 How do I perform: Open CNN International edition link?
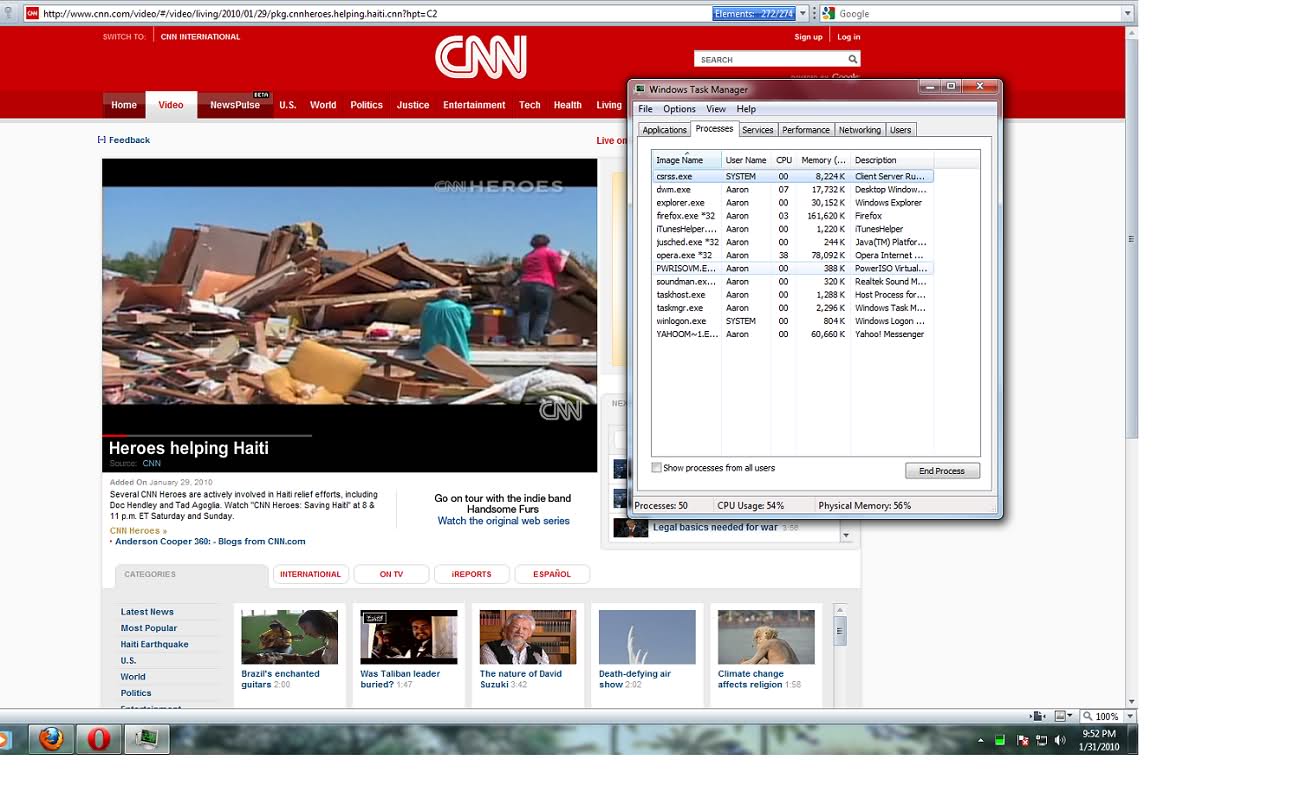200,37
